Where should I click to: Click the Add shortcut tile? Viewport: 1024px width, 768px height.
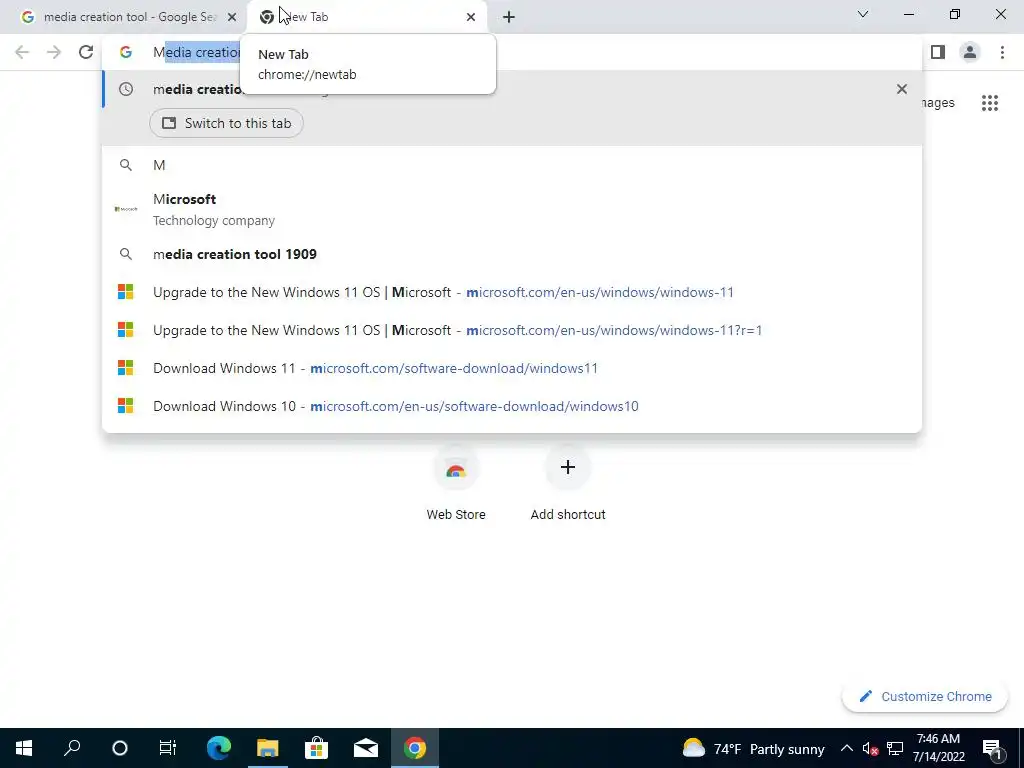(x=568, y=483)
